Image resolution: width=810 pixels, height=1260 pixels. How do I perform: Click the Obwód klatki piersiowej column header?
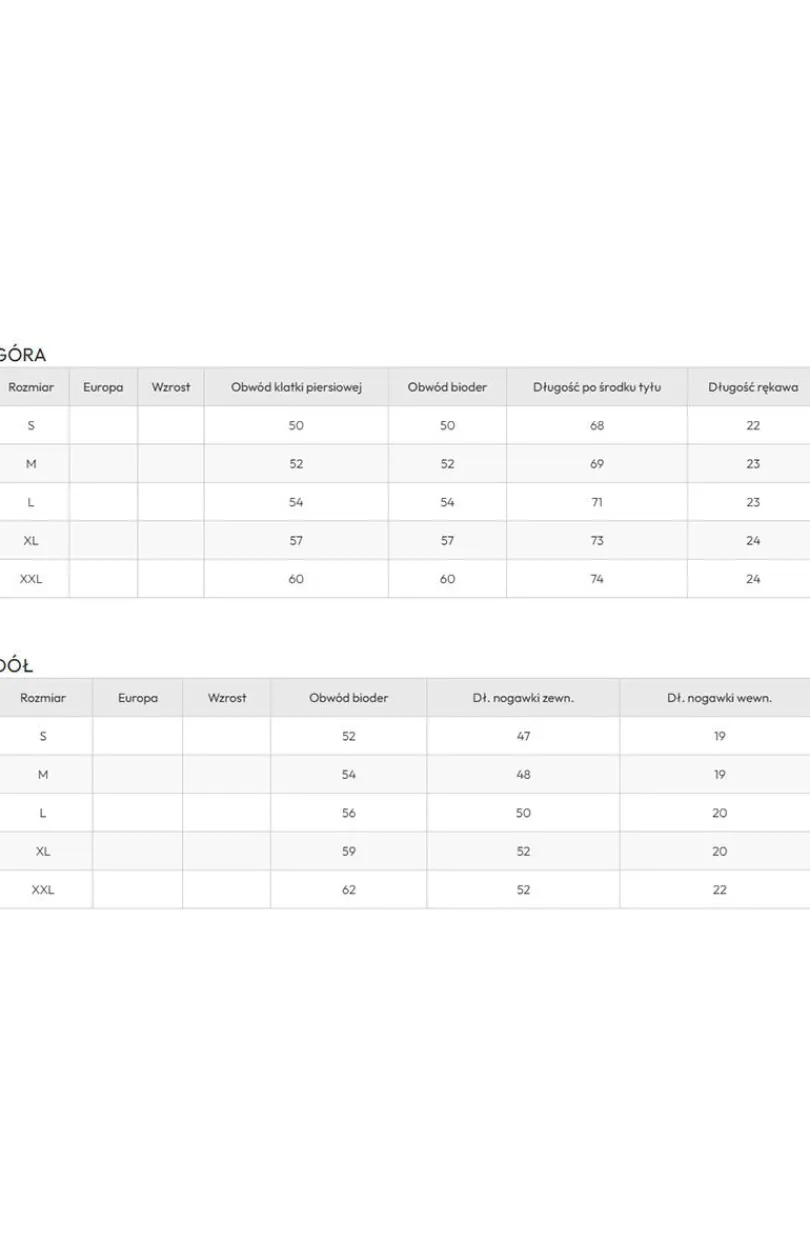[x=296, y=387]
